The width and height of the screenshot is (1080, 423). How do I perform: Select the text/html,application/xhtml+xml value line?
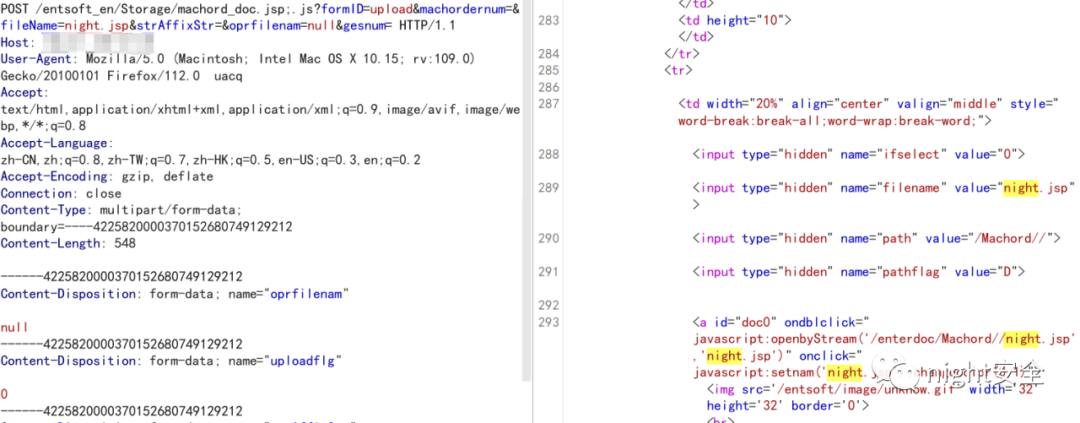click(260, 110)
